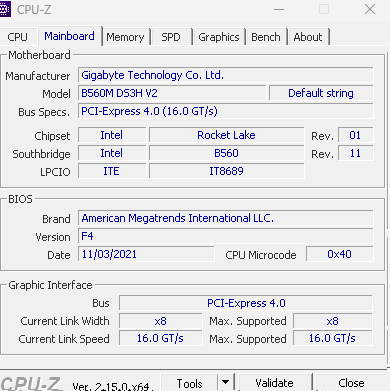
Task: Expand the Tools dropdown arrow
Action: coord(226,382)
